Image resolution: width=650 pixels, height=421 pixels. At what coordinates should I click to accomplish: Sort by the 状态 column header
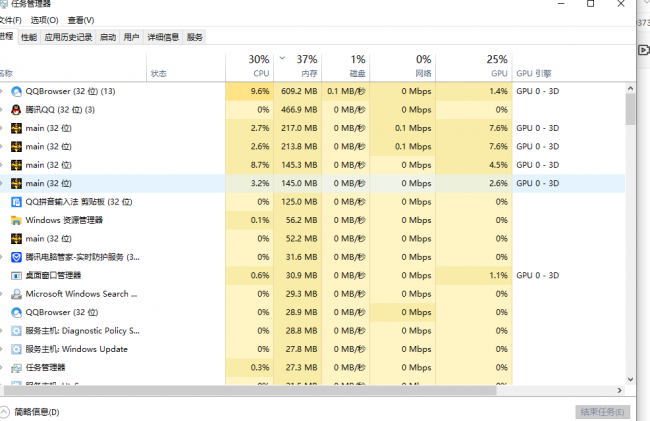coord(186,67)
